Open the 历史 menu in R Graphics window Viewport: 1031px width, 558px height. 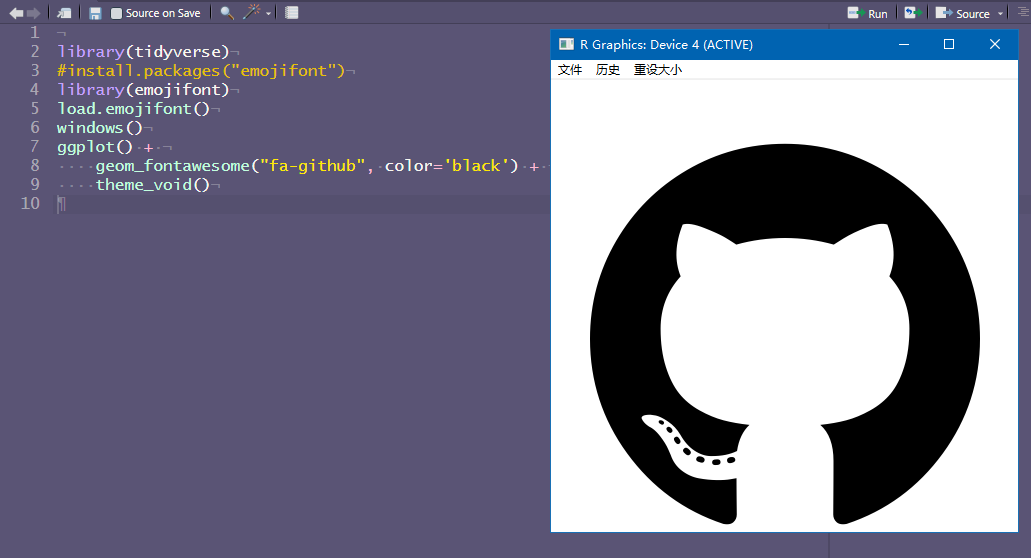[608, 70]
